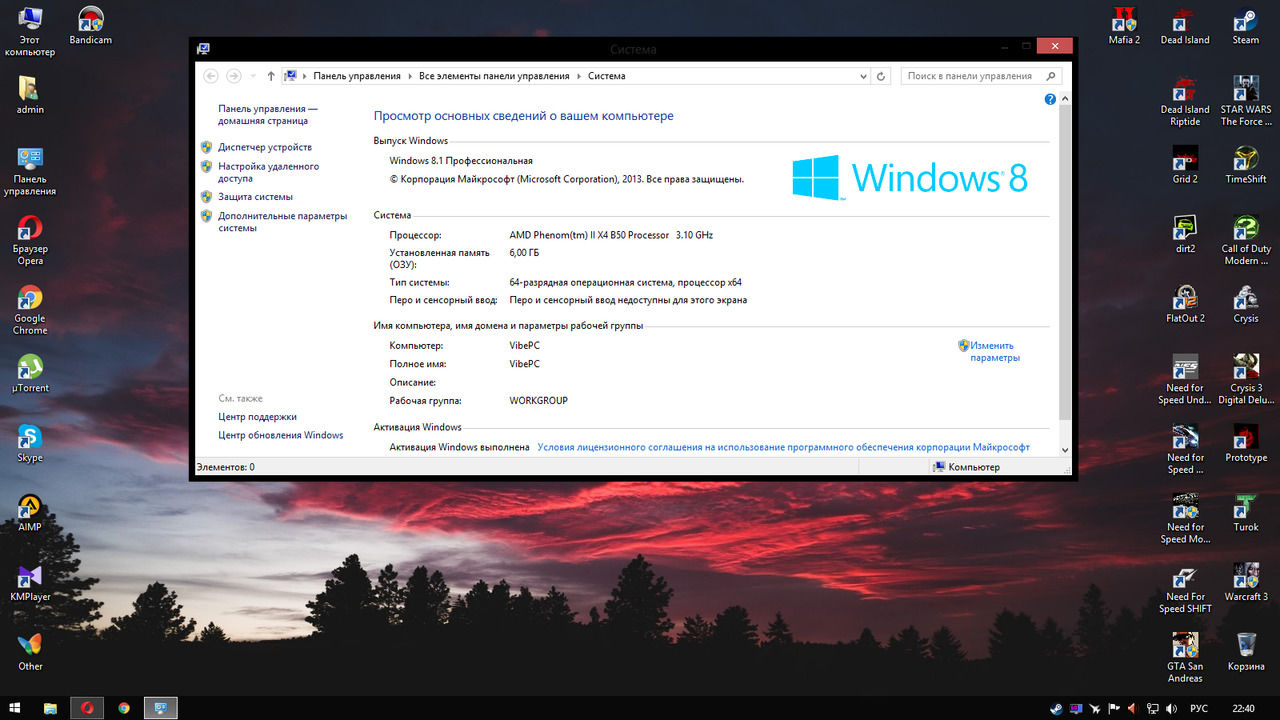Select the Skype desktop icon
This screenshot has width=1280, height=720.
click(x=30, y=444)
